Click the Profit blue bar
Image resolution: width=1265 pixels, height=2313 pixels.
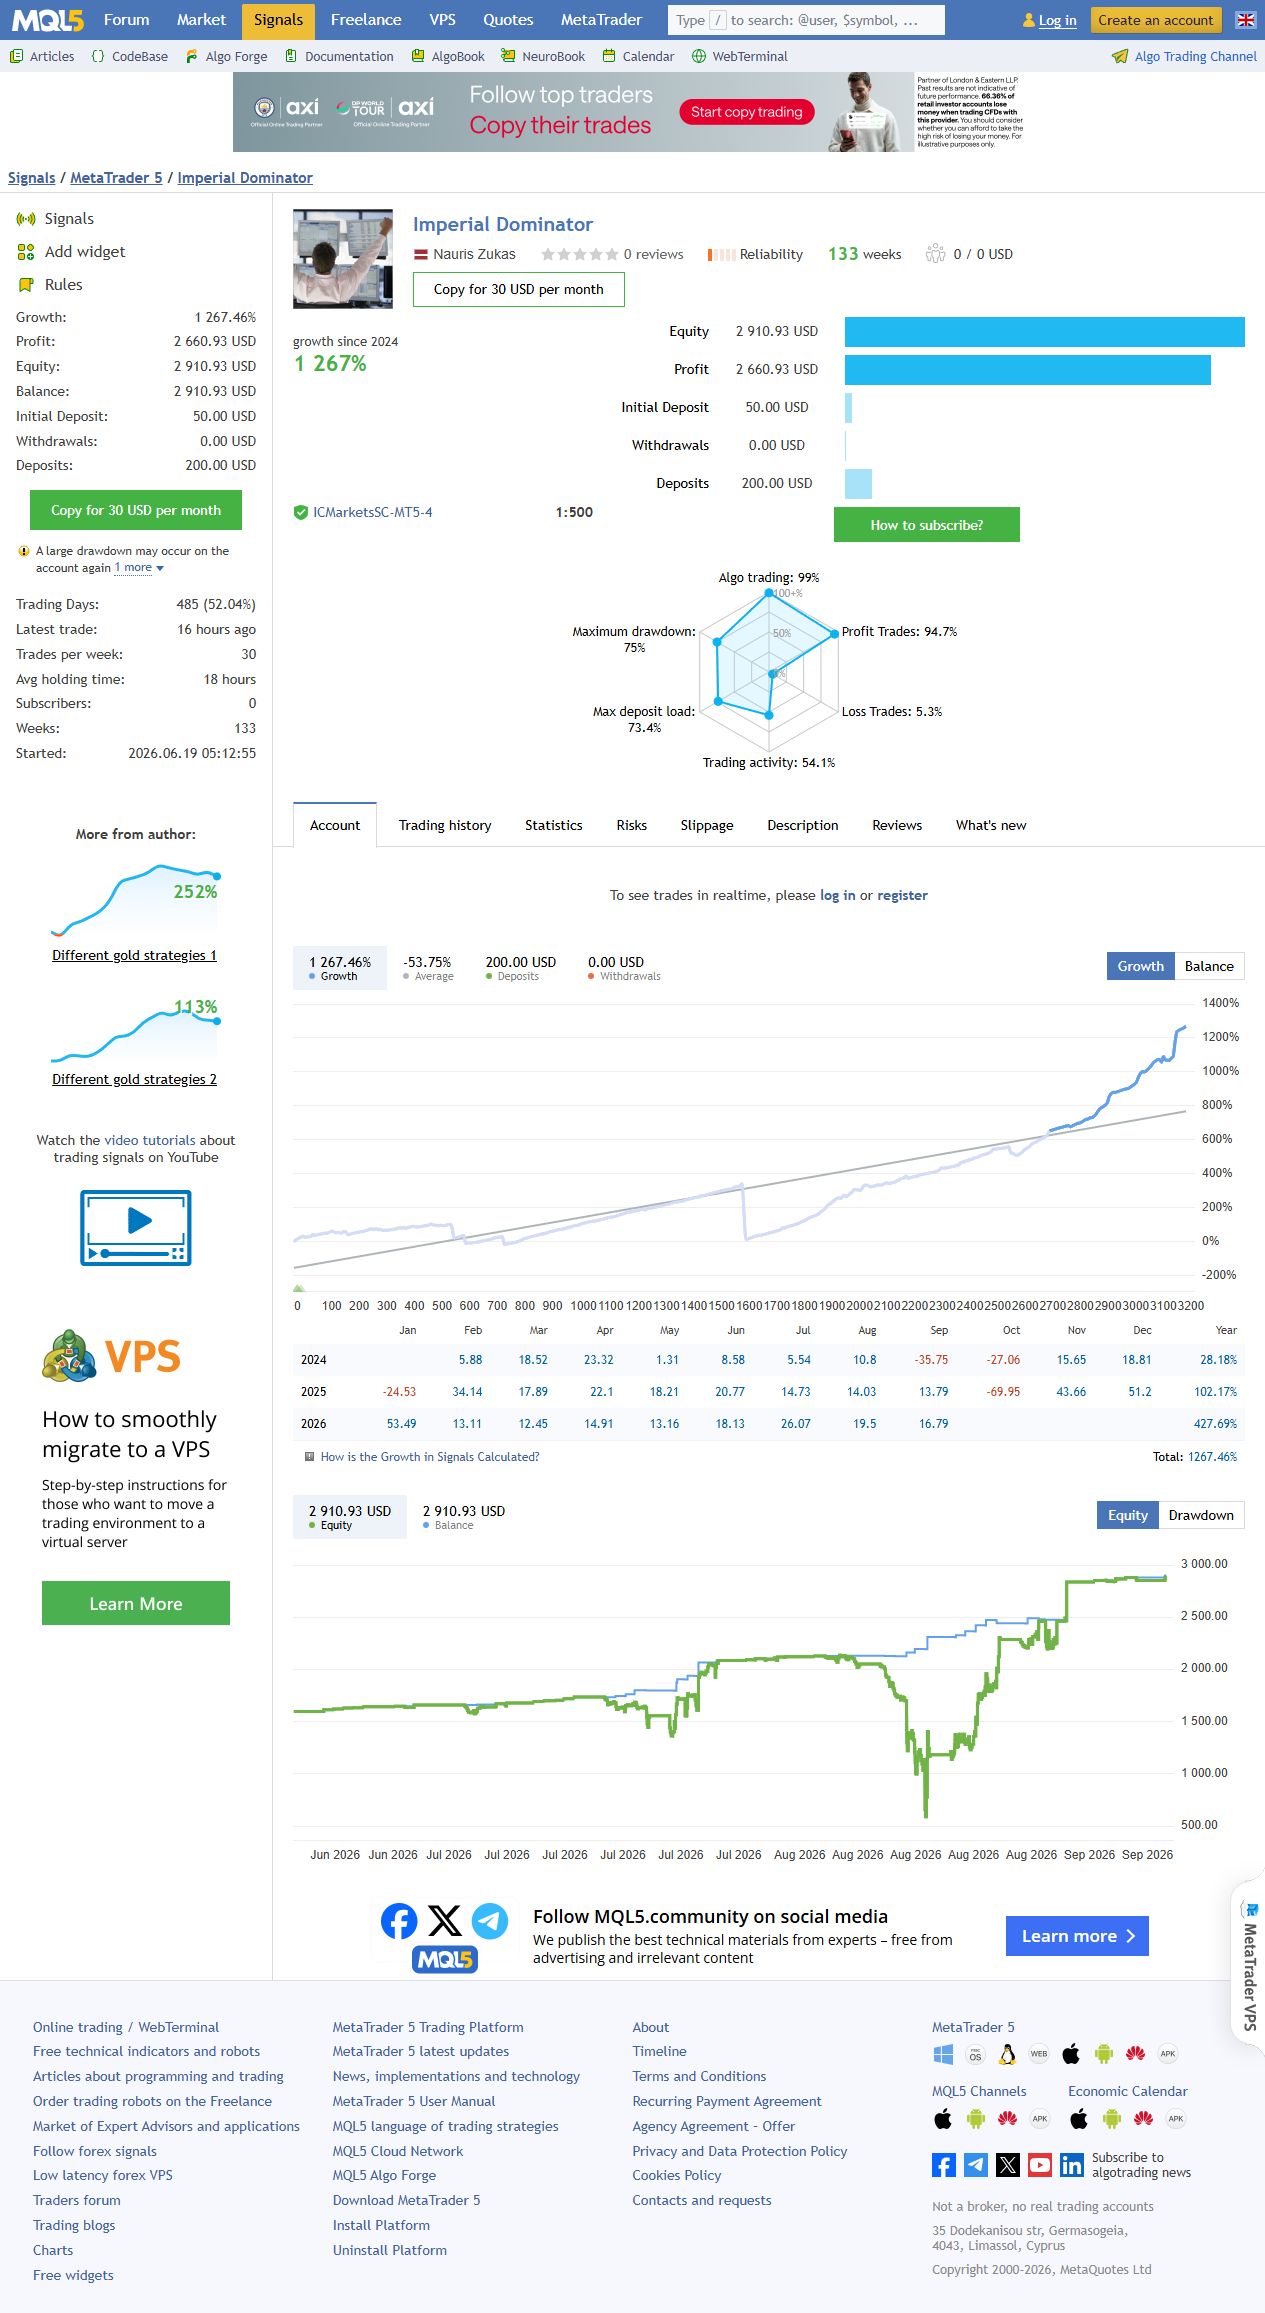point(1028,369)
